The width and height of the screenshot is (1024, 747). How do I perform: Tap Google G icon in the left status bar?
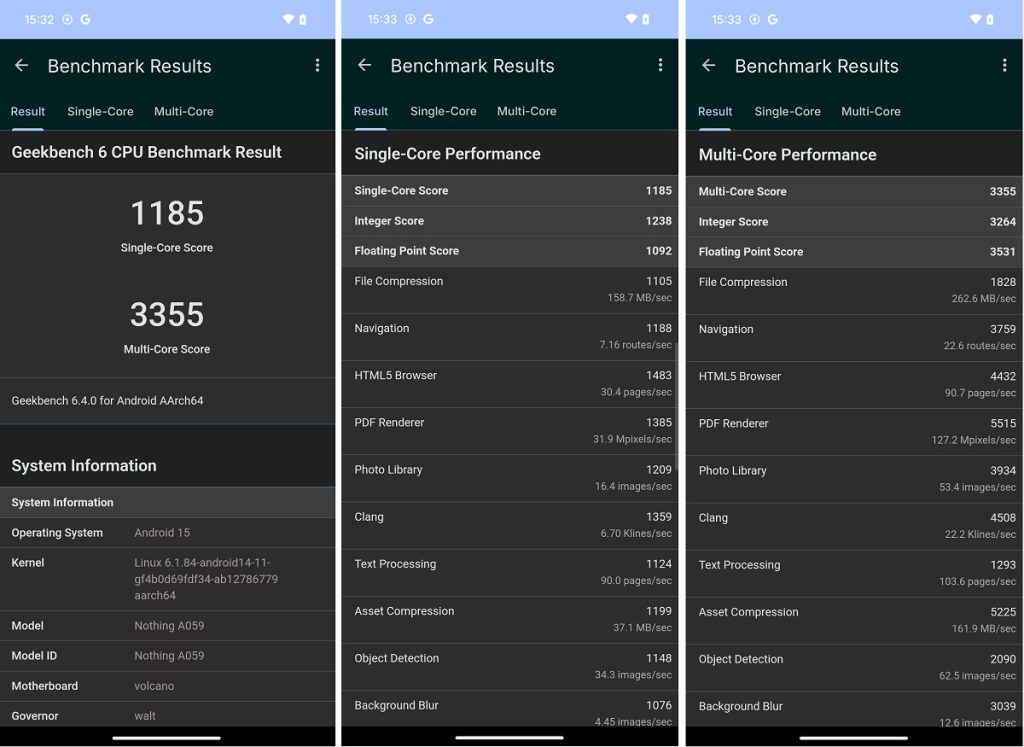coord(86,20)
